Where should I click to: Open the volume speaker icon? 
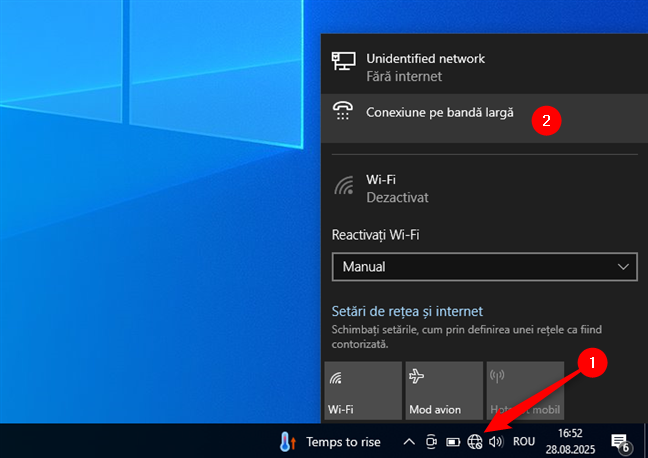495,441
